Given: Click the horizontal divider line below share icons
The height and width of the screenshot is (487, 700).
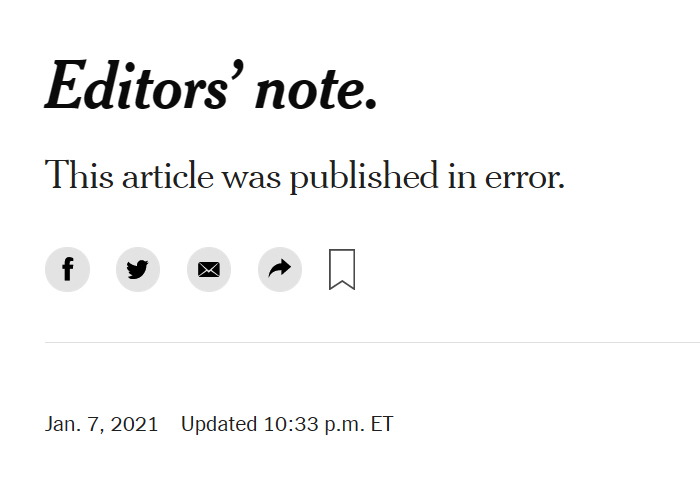Looking at the screenshot, I should point(372,342).
